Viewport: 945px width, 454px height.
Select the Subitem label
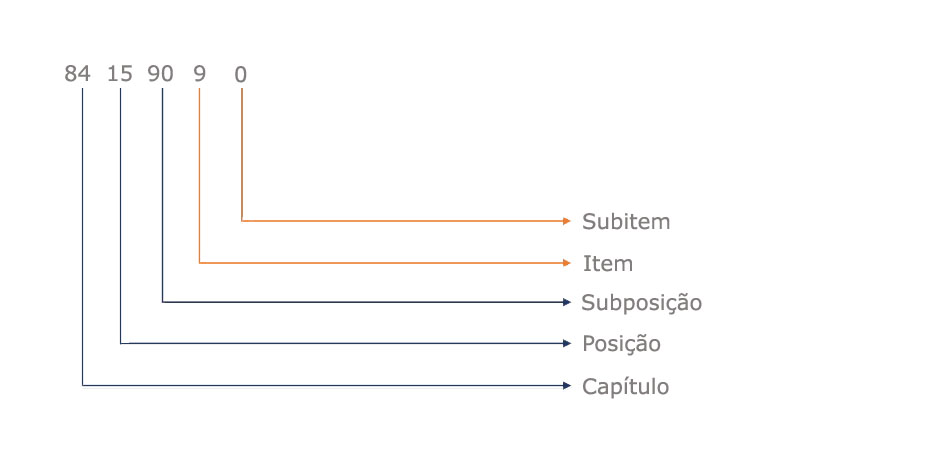pos(626,221)
